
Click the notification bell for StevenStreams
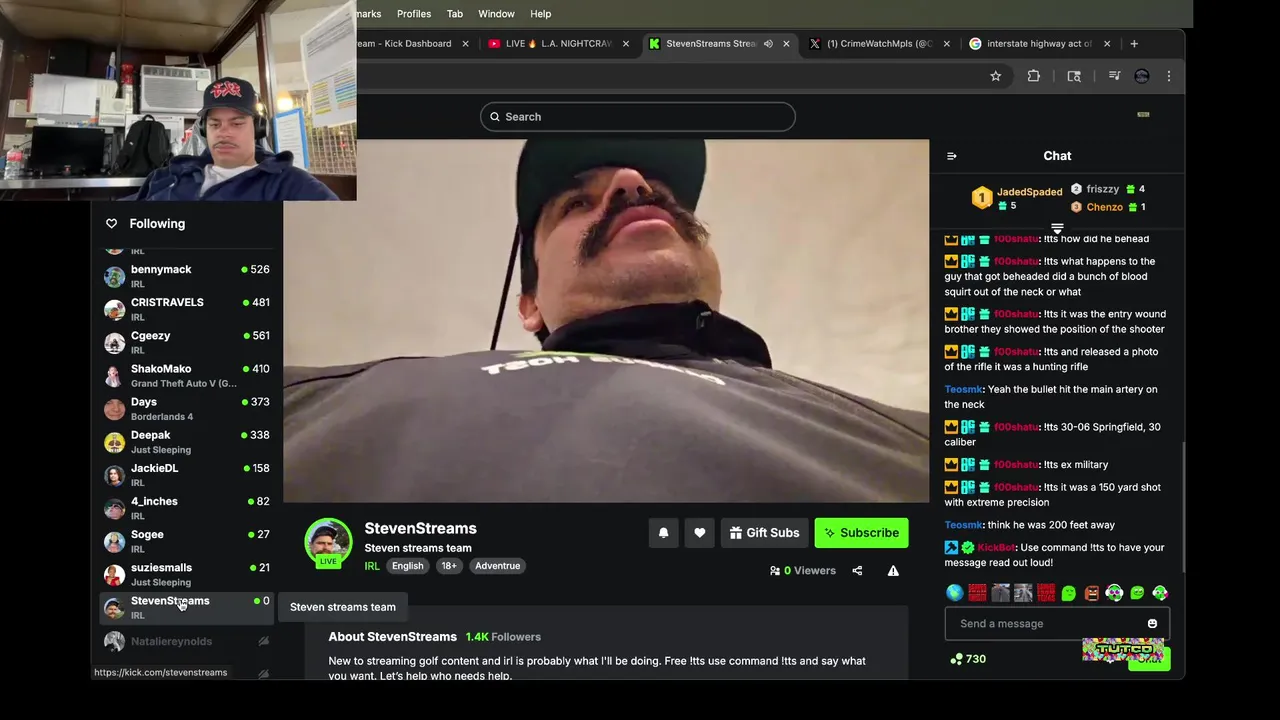[x=663, y=533]
